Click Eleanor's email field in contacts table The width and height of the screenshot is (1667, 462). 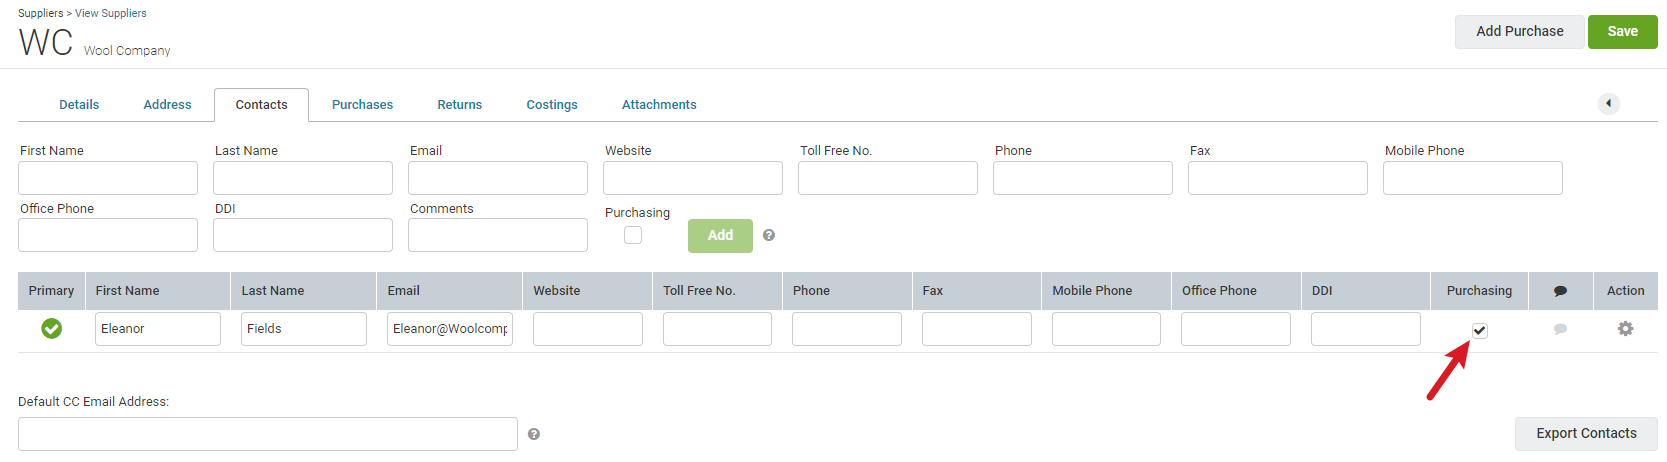[x=450, y=329]
